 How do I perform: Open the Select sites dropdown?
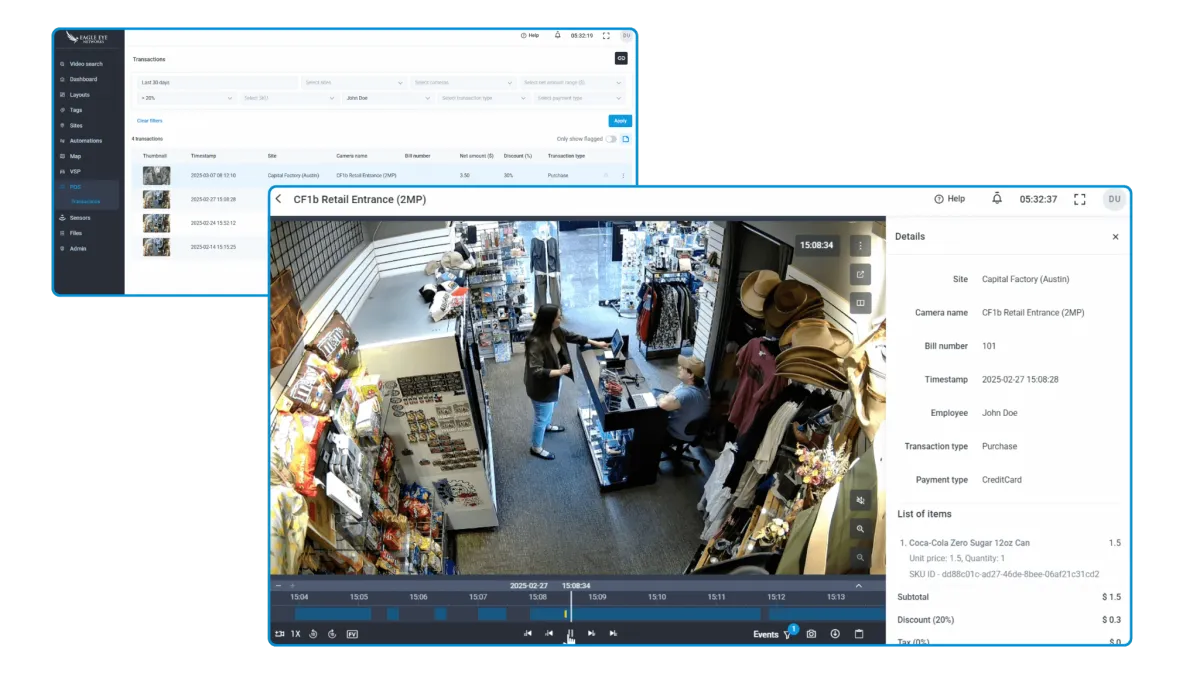coord(354,83)
